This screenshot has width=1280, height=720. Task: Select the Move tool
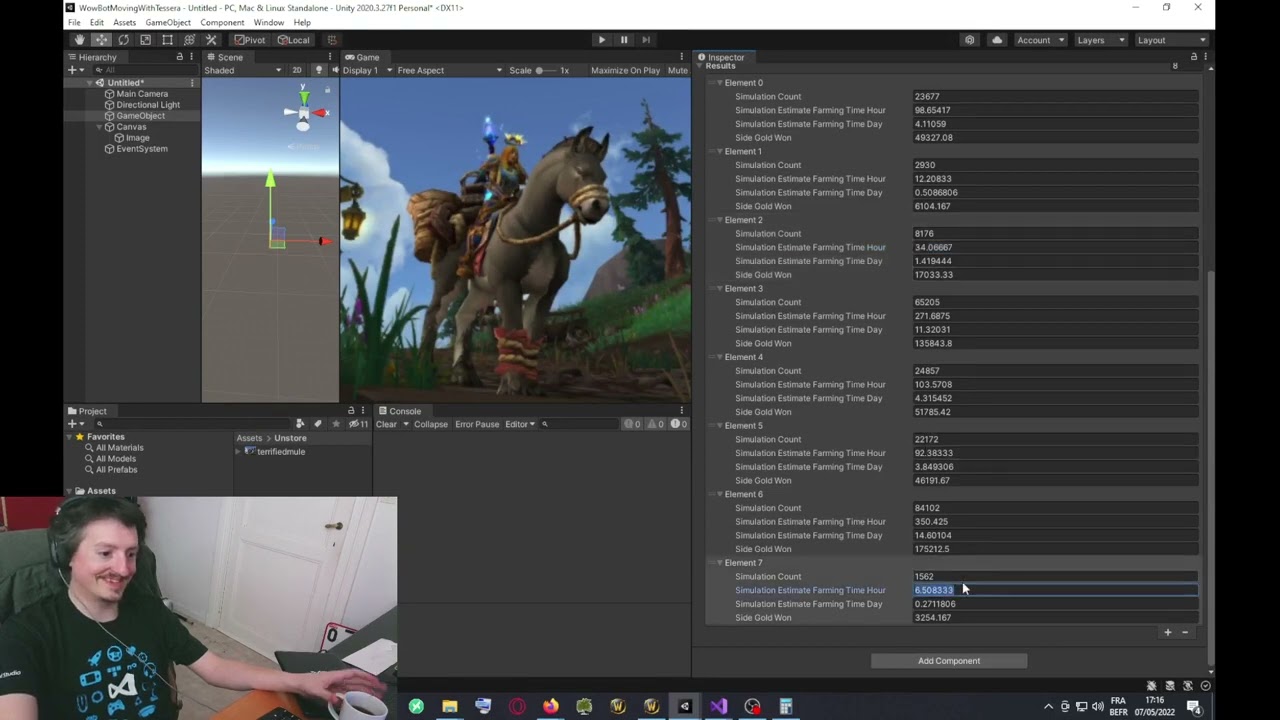(101, 40)
